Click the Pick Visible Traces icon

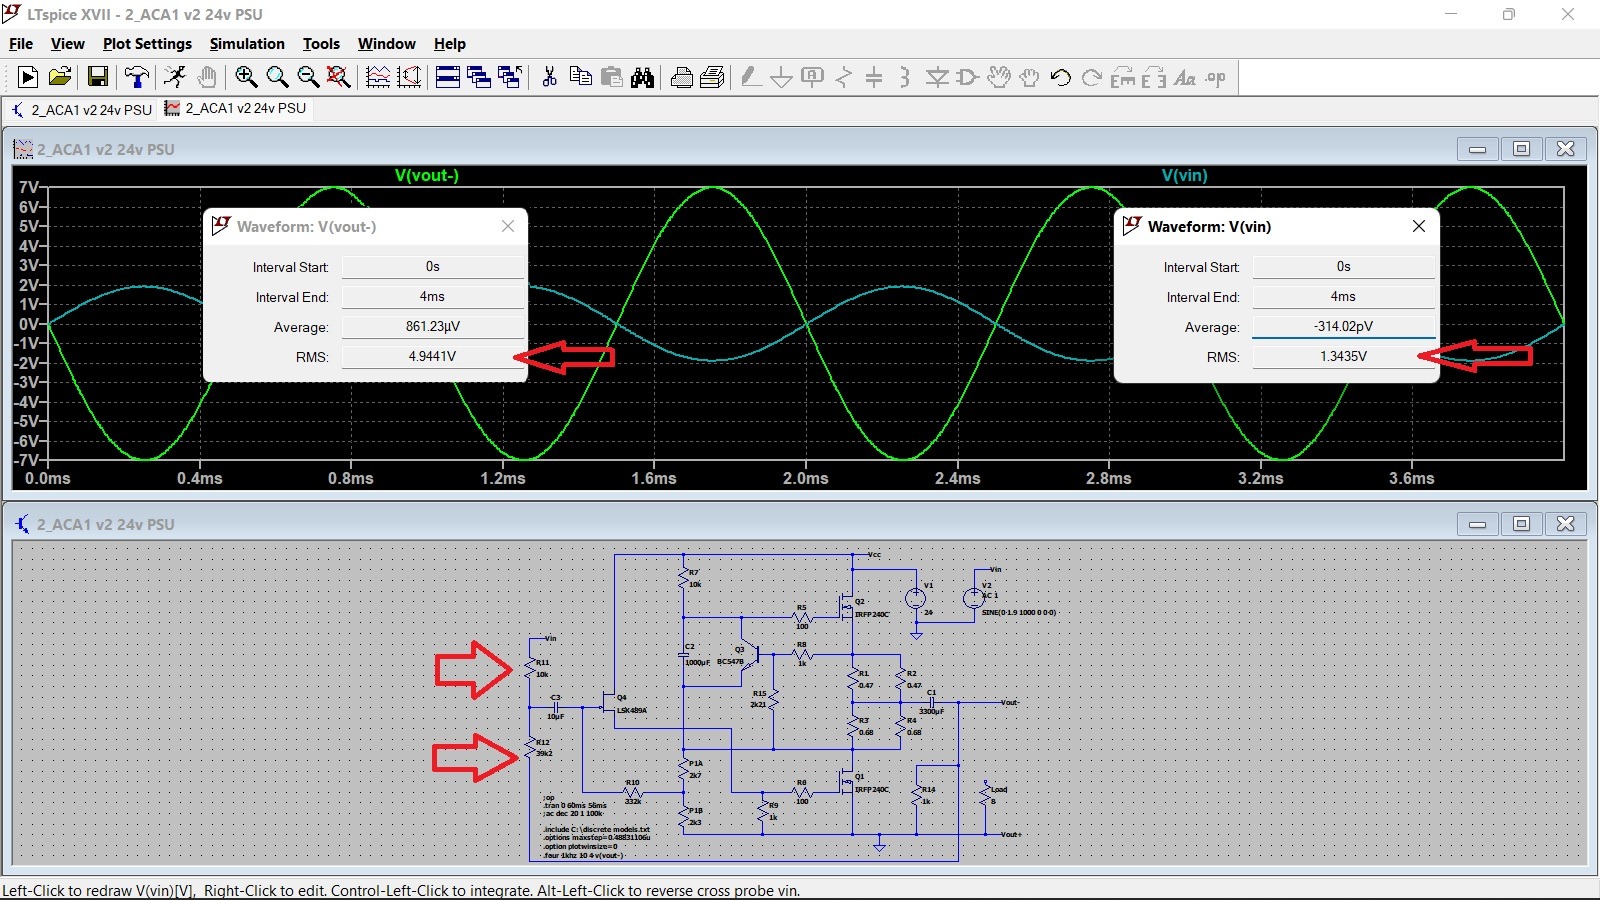tap(409, 77)
